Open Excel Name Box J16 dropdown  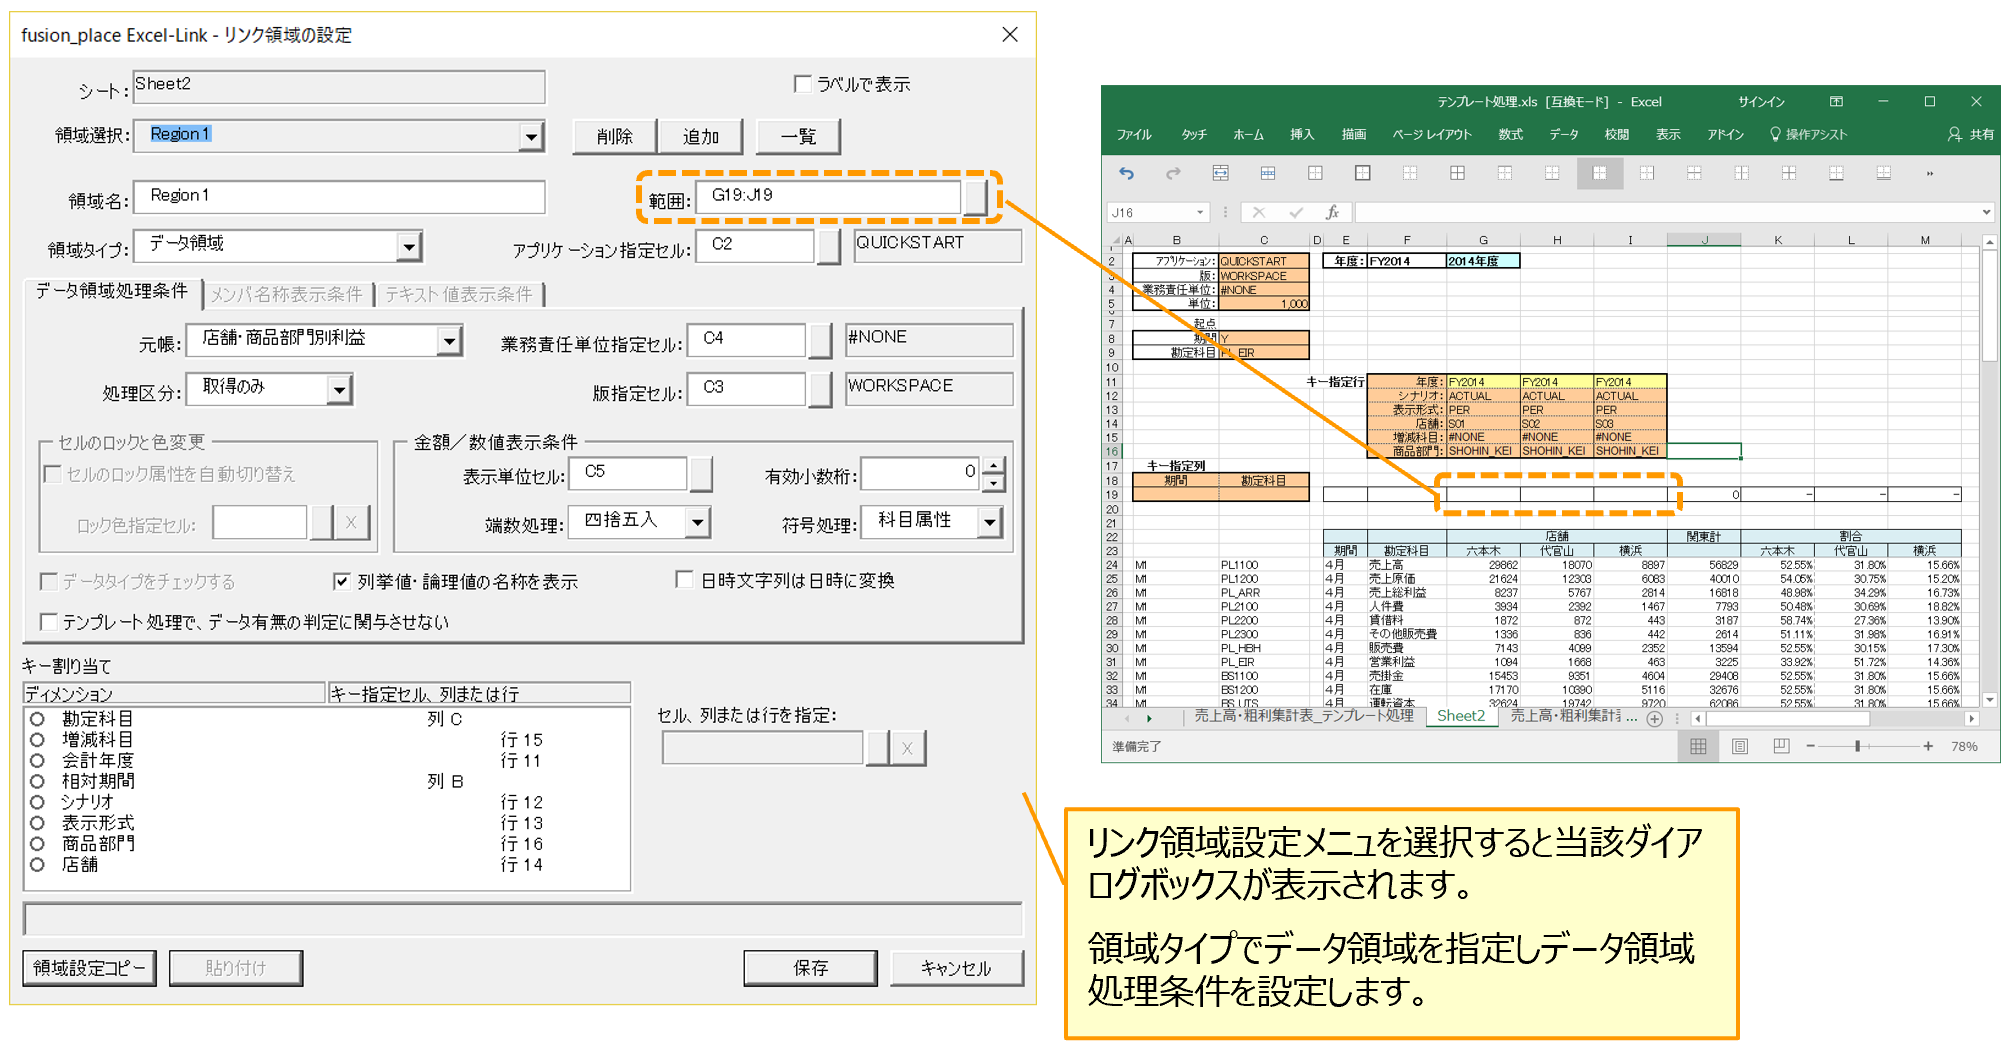click(1200, 212)
